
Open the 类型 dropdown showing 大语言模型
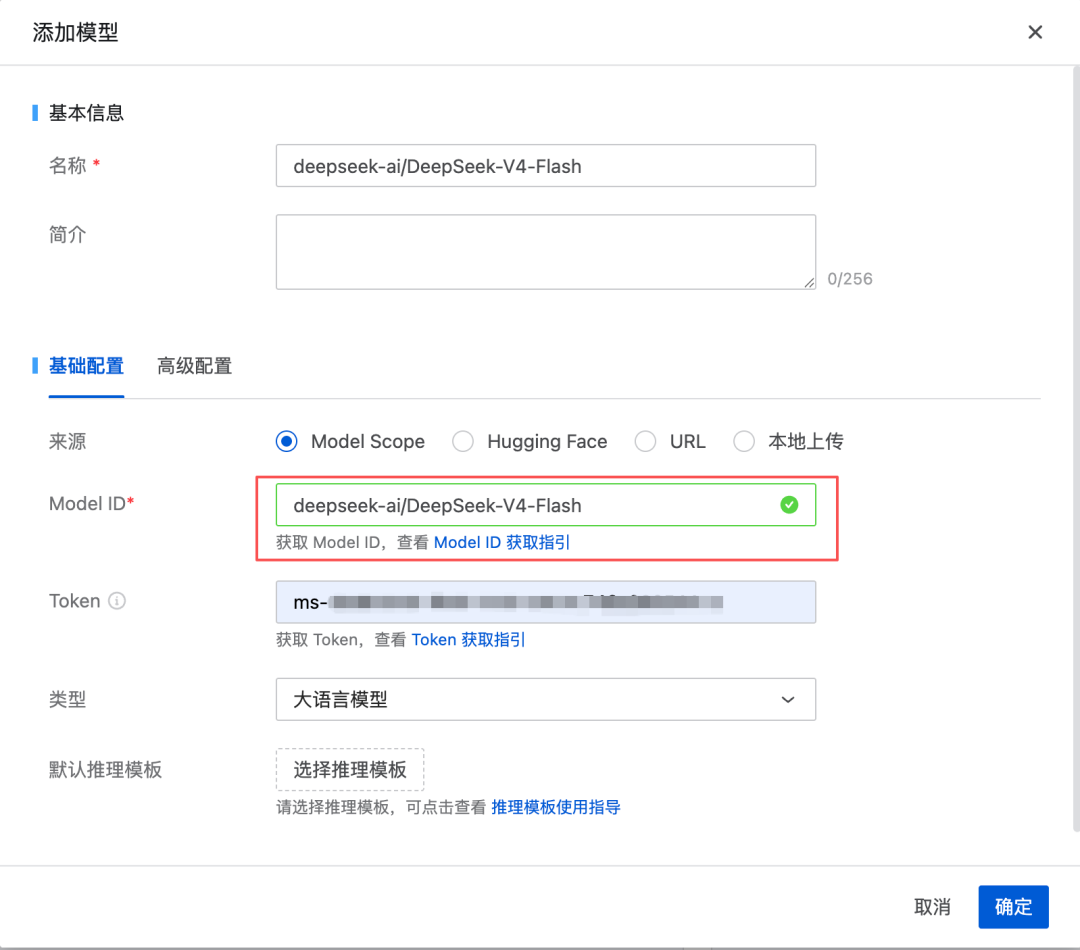(546, 699)
